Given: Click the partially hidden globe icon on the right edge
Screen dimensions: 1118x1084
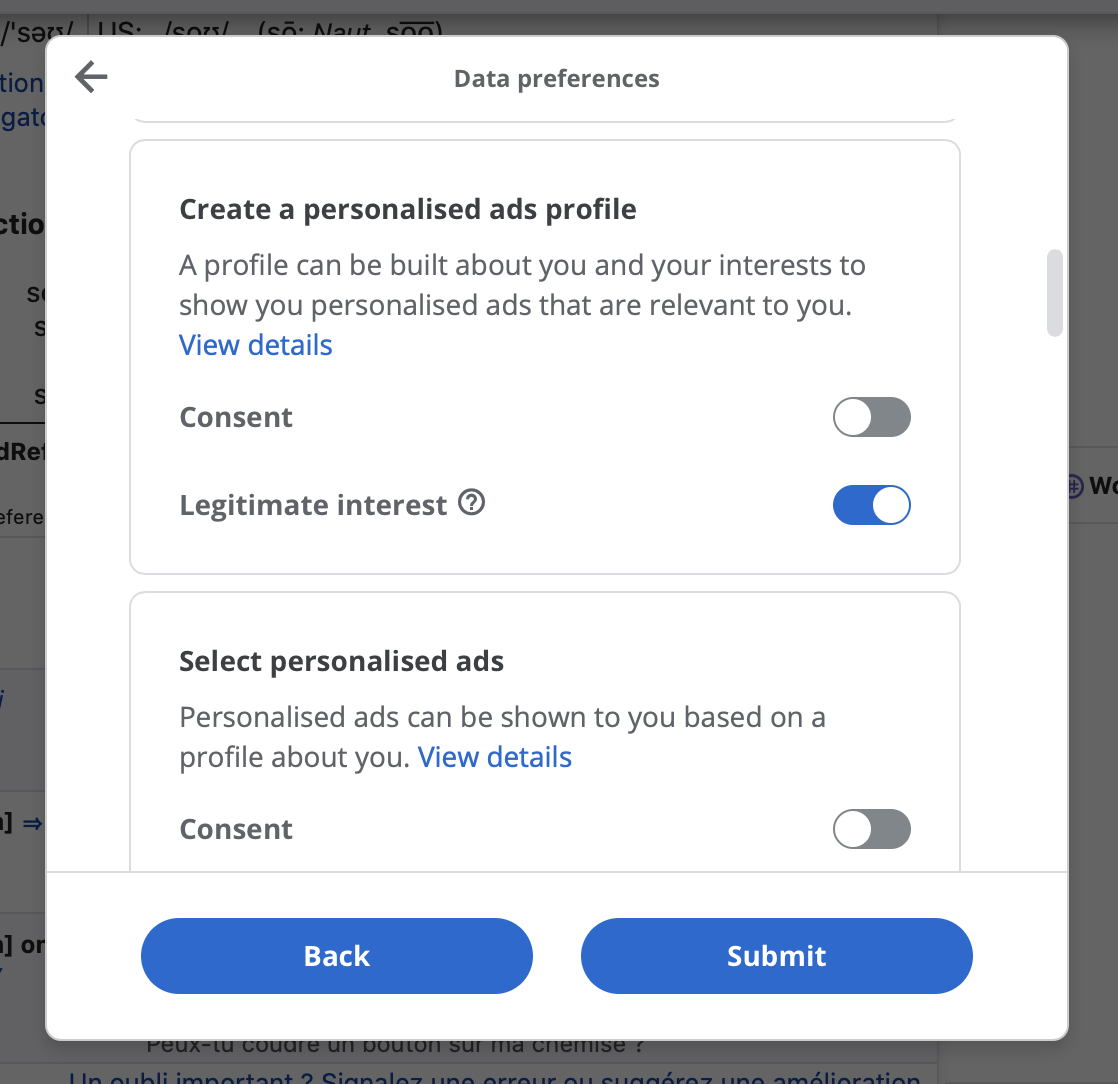Looking at the screenshot, I should pos(1074,486).
